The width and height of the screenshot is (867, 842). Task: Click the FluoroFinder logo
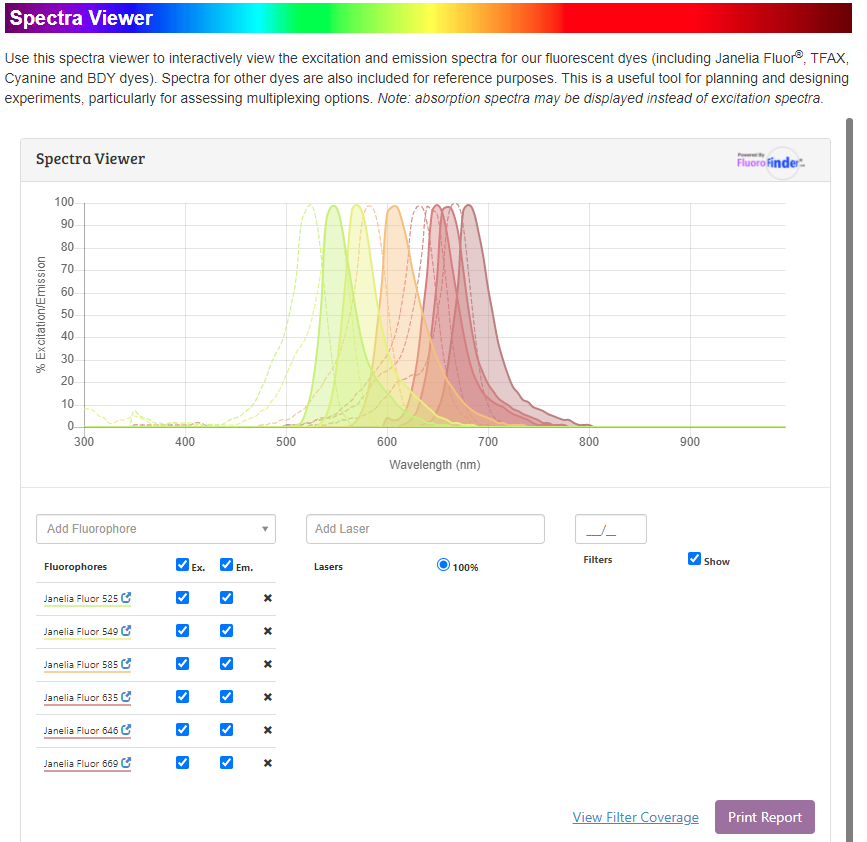pos(770,161)
